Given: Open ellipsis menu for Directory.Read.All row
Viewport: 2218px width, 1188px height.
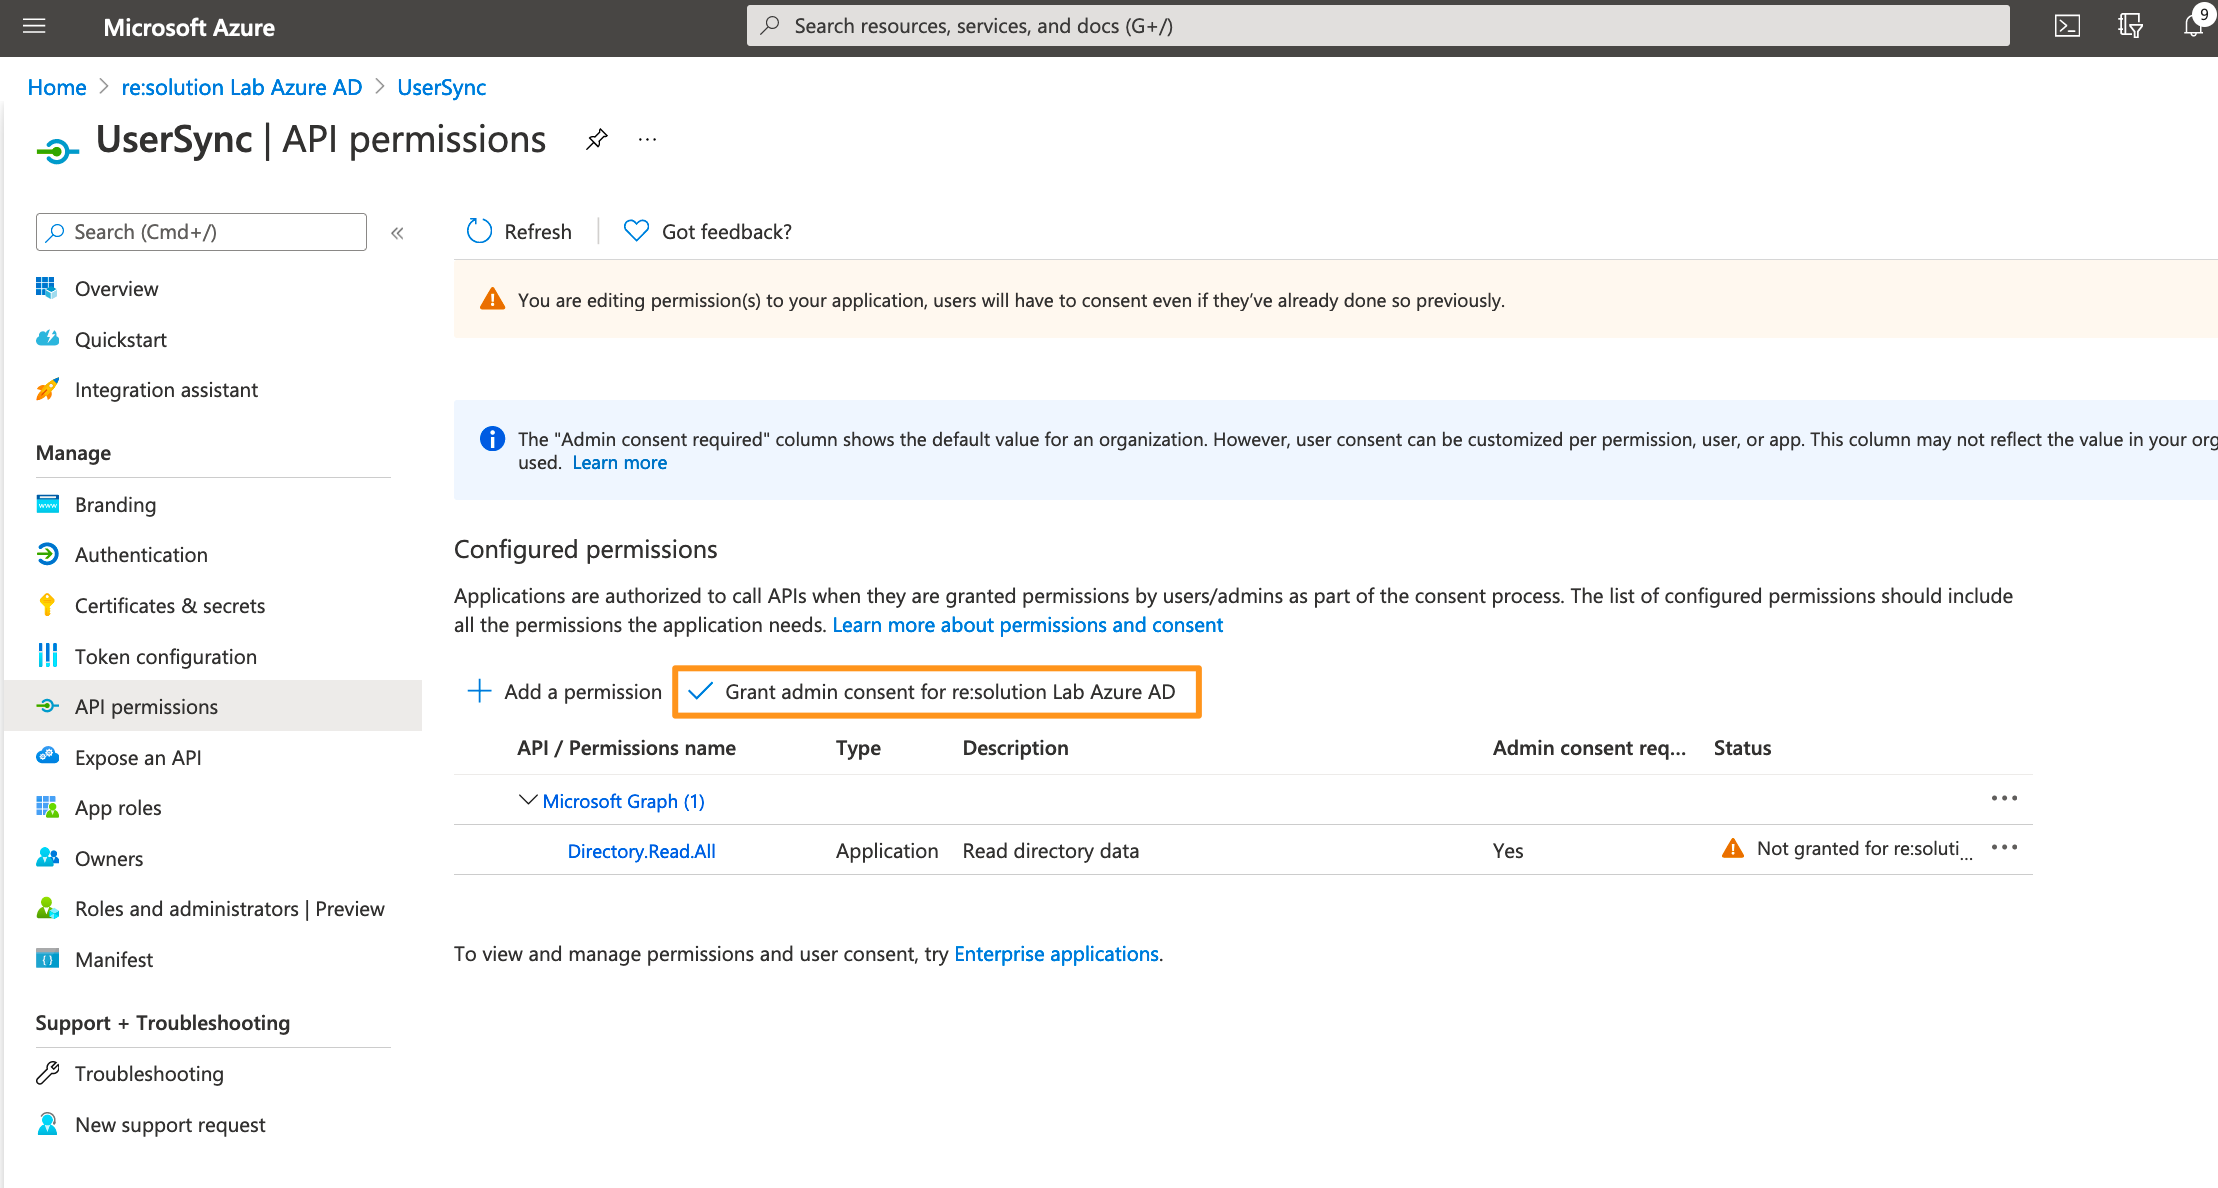Looking at the screenshot, I should [x=2004, y=847].
